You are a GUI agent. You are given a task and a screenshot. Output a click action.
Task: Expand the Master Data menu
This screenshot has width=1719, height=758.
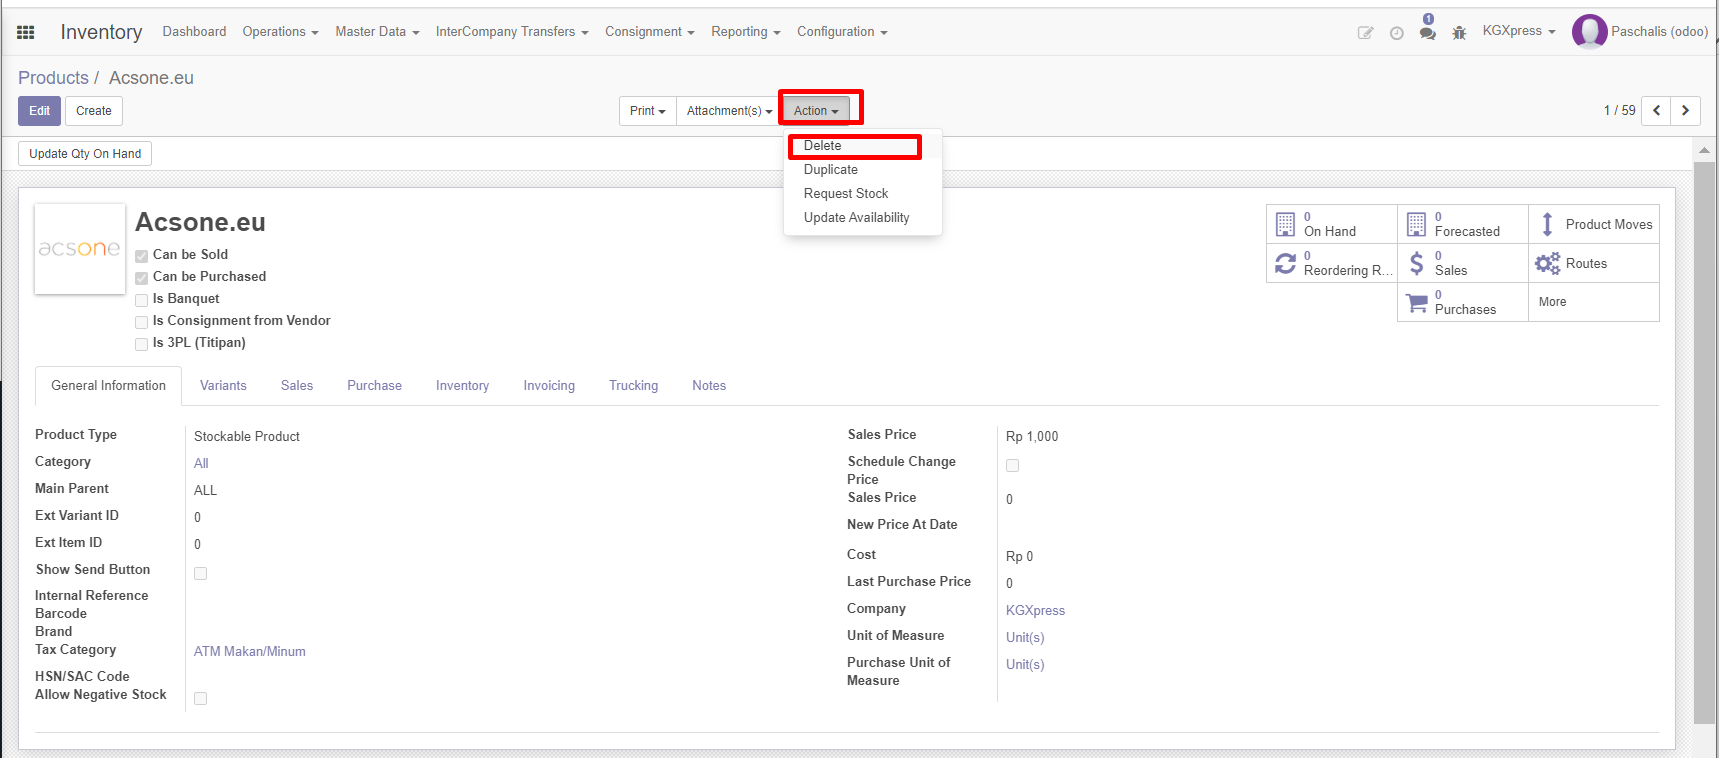(377, 32)
